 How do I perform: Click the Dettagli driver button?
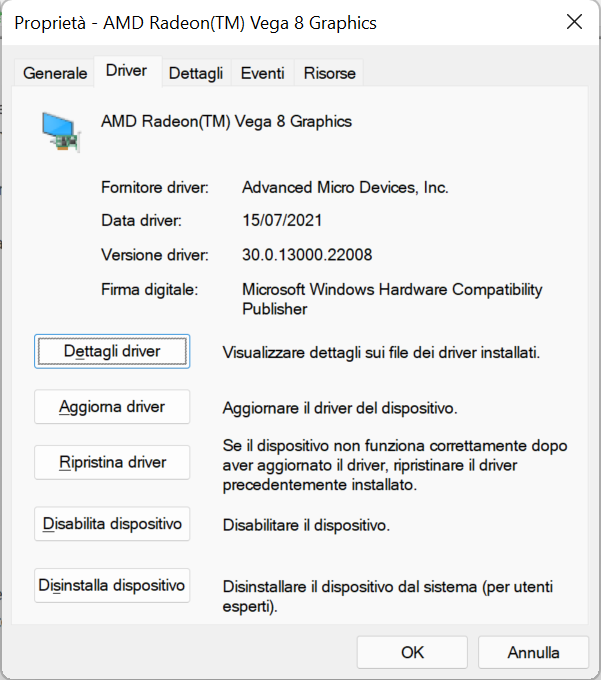click(112, 351)
